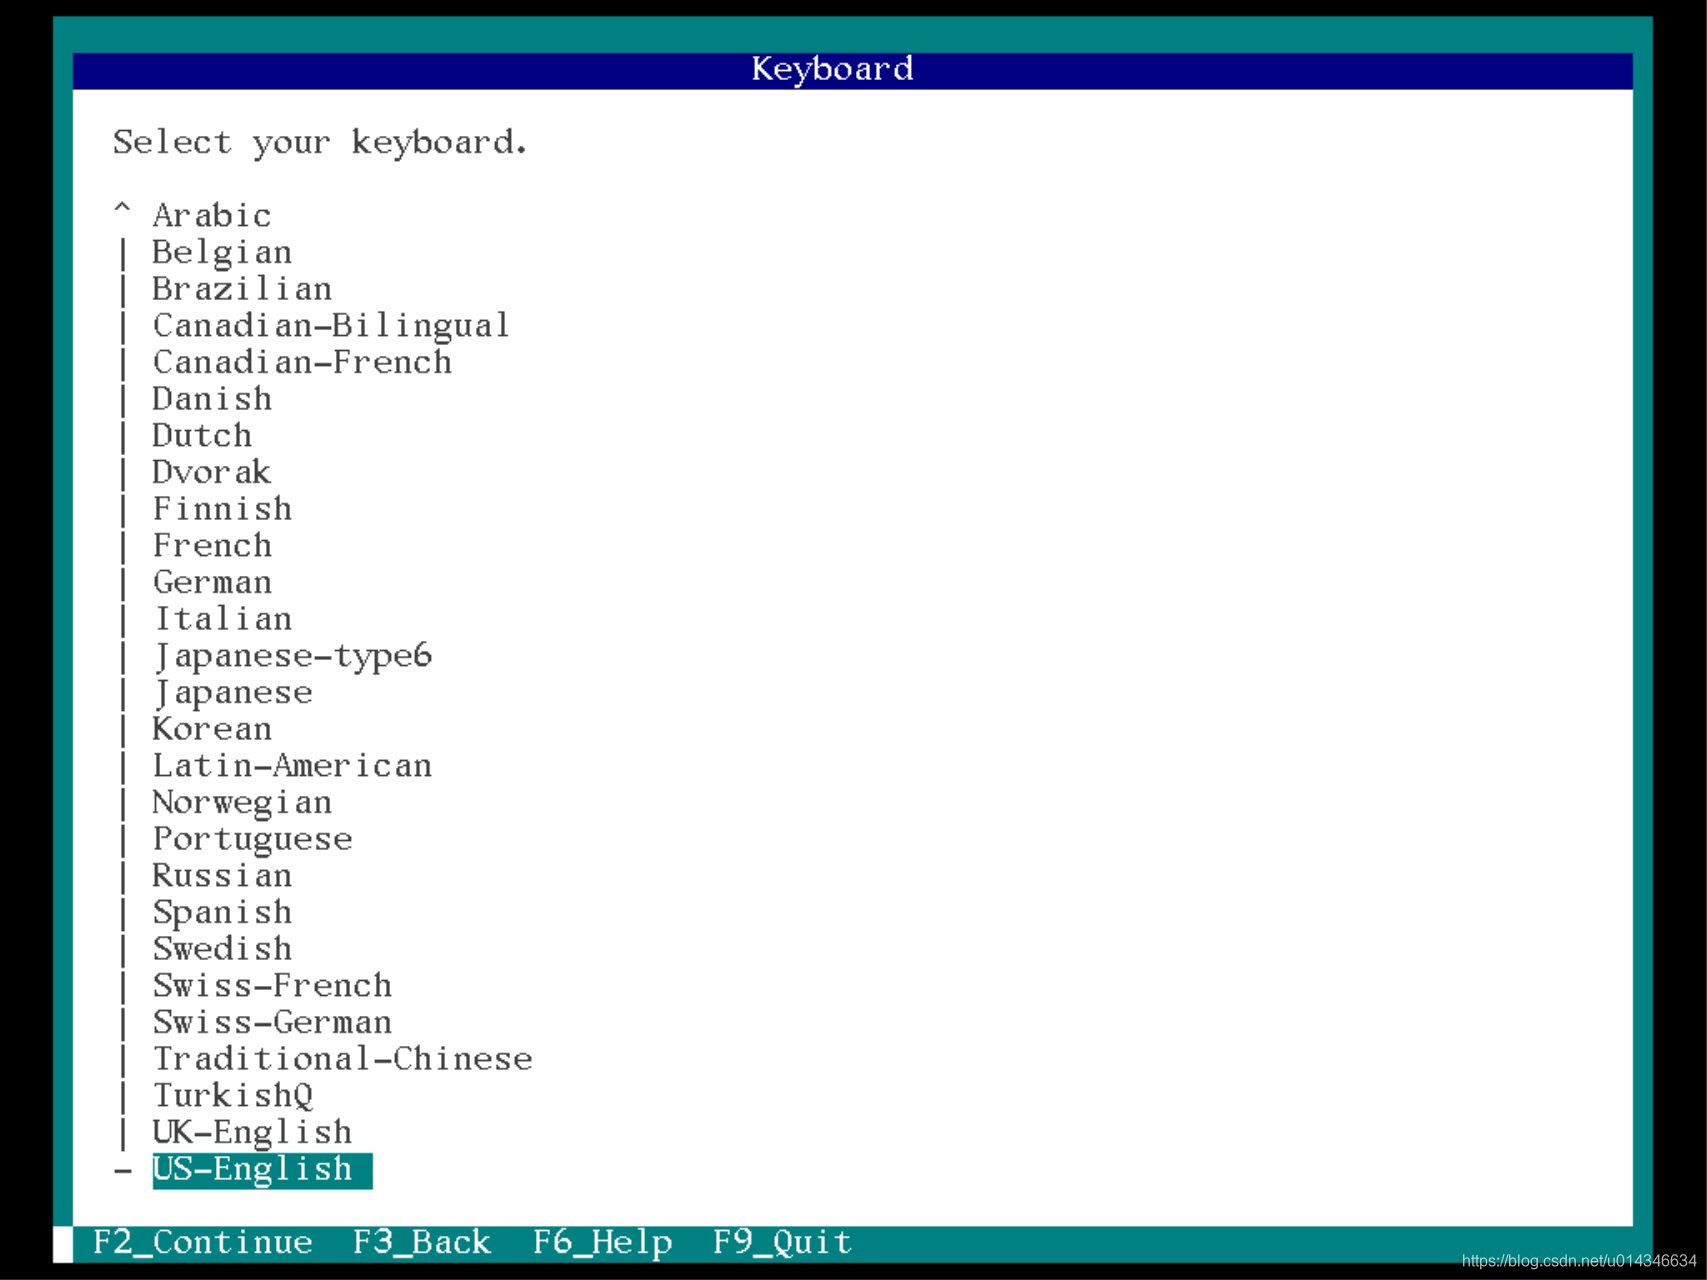The image size is (1707, 1280).
Task: Select Danish keyboard layout
Action: pyautogui.click(x=212, y=399)
